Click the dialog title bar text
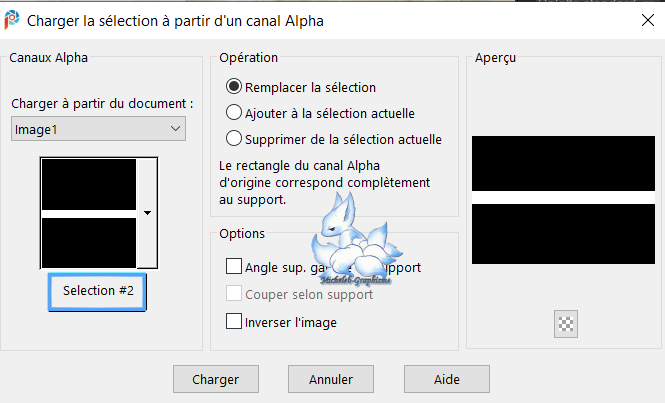Screen dimensions: 665x403 [x=175, y=21]
